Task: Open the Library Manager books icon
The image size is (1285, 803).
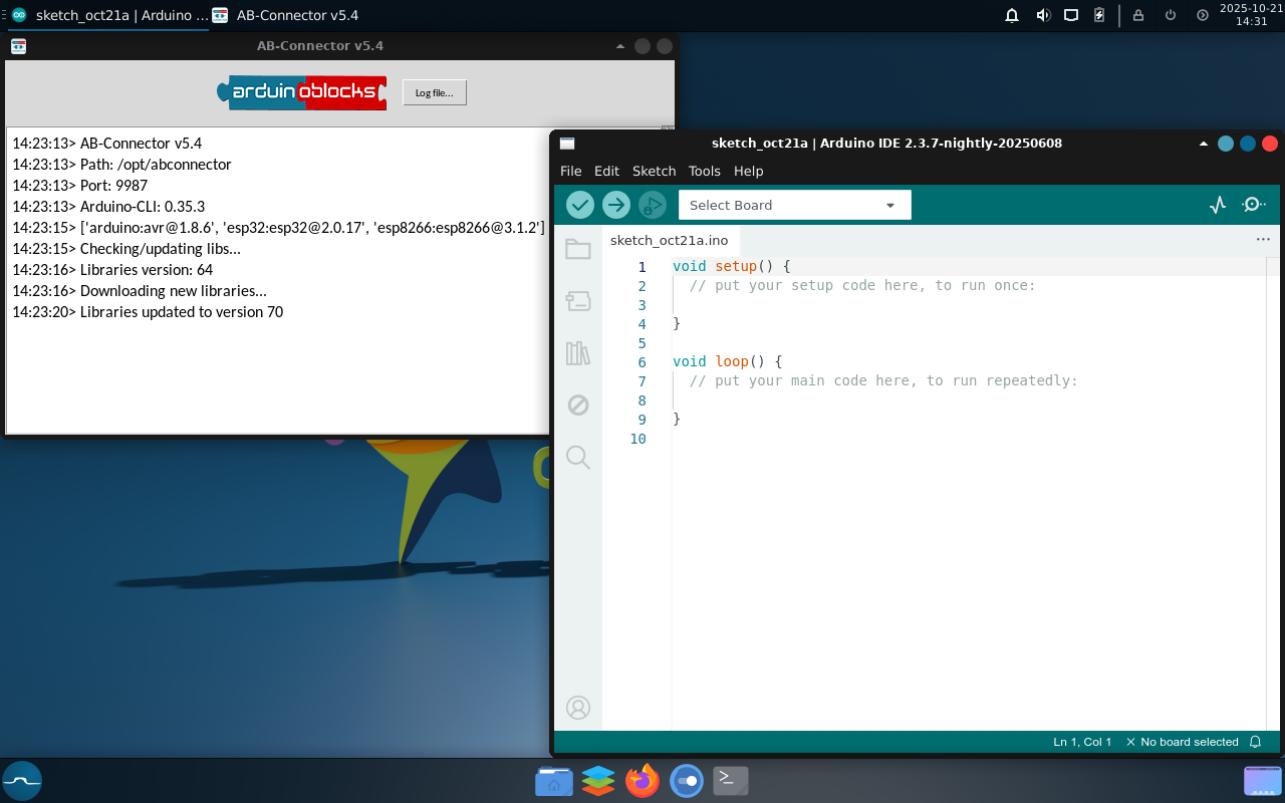Action: point(578,353)
